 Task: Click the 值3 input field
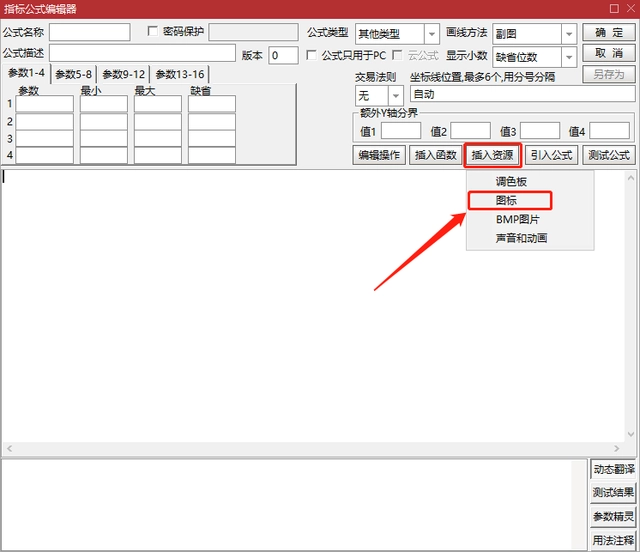click(x=540, y=131)
